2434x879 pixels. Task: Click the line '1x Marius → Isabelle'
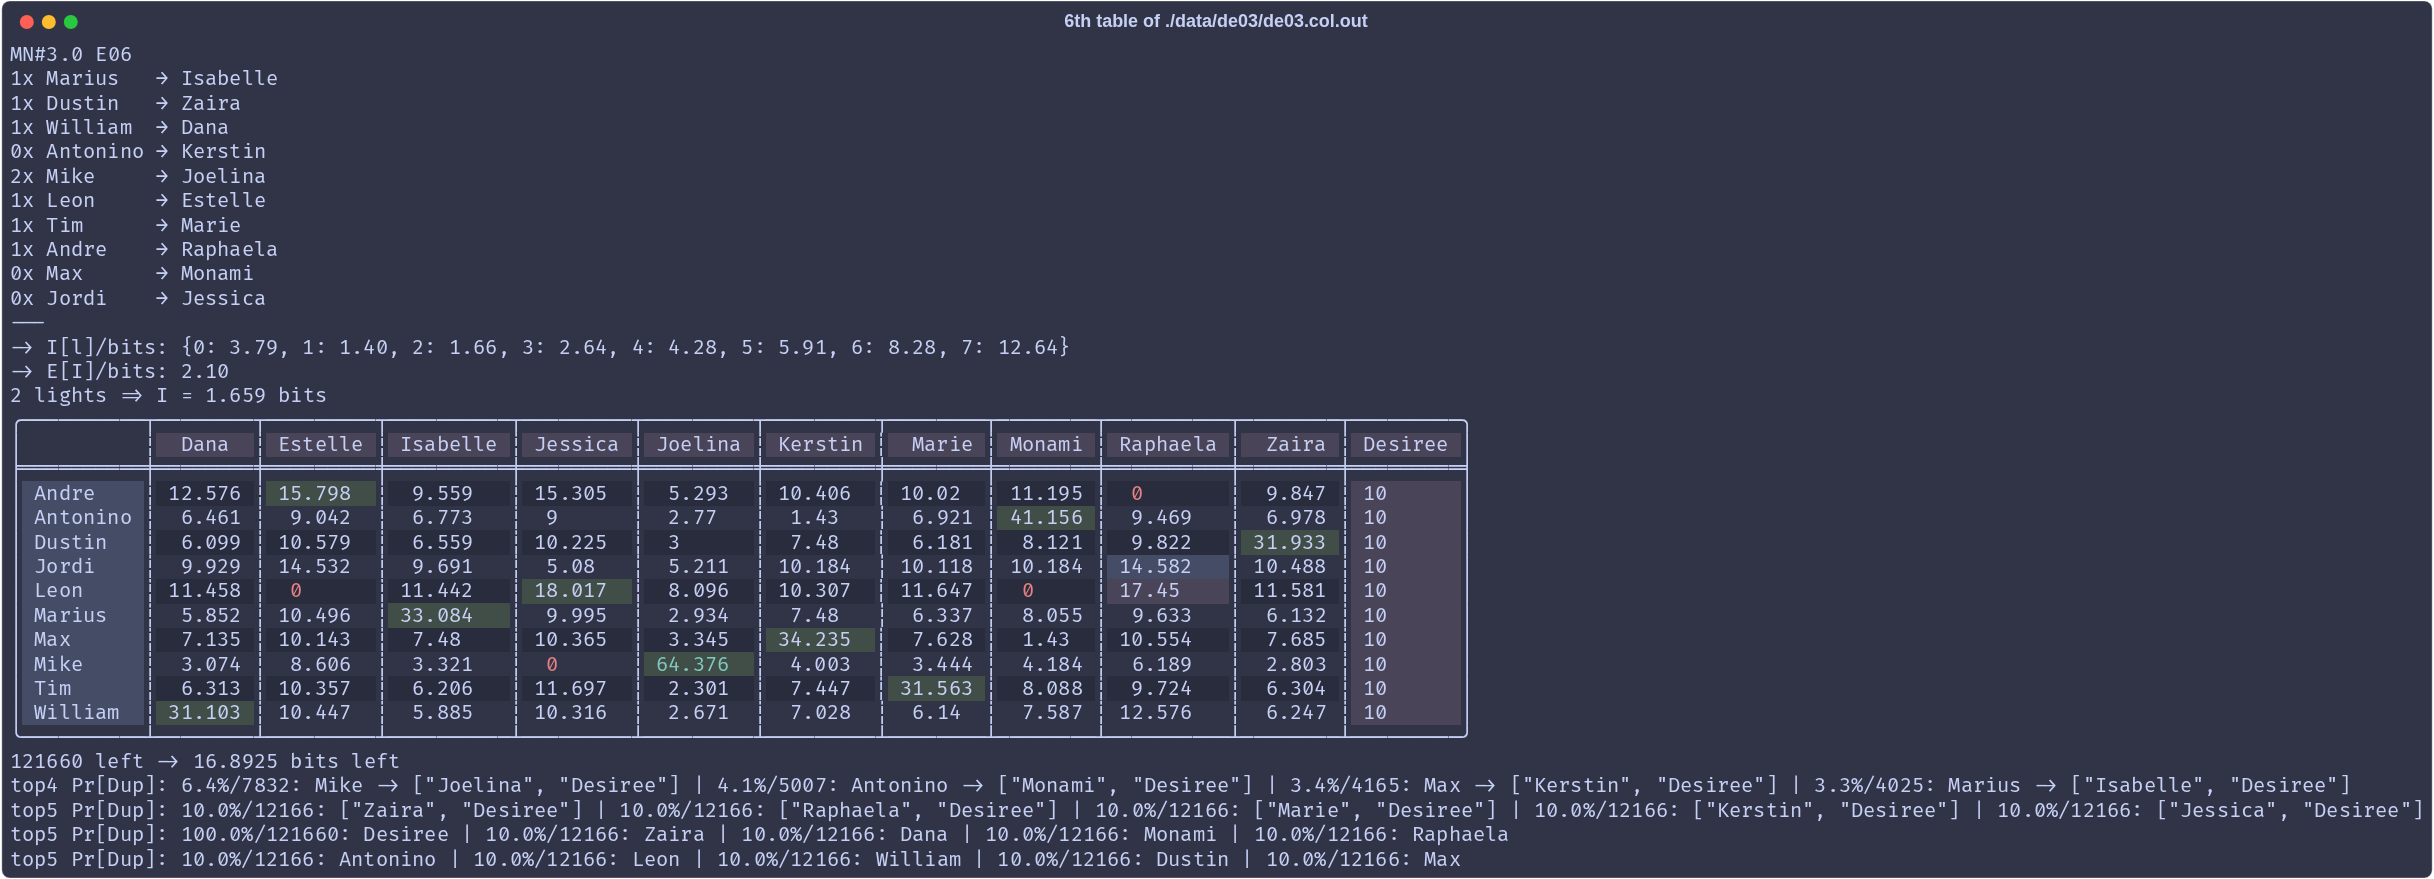coord(144,78)
